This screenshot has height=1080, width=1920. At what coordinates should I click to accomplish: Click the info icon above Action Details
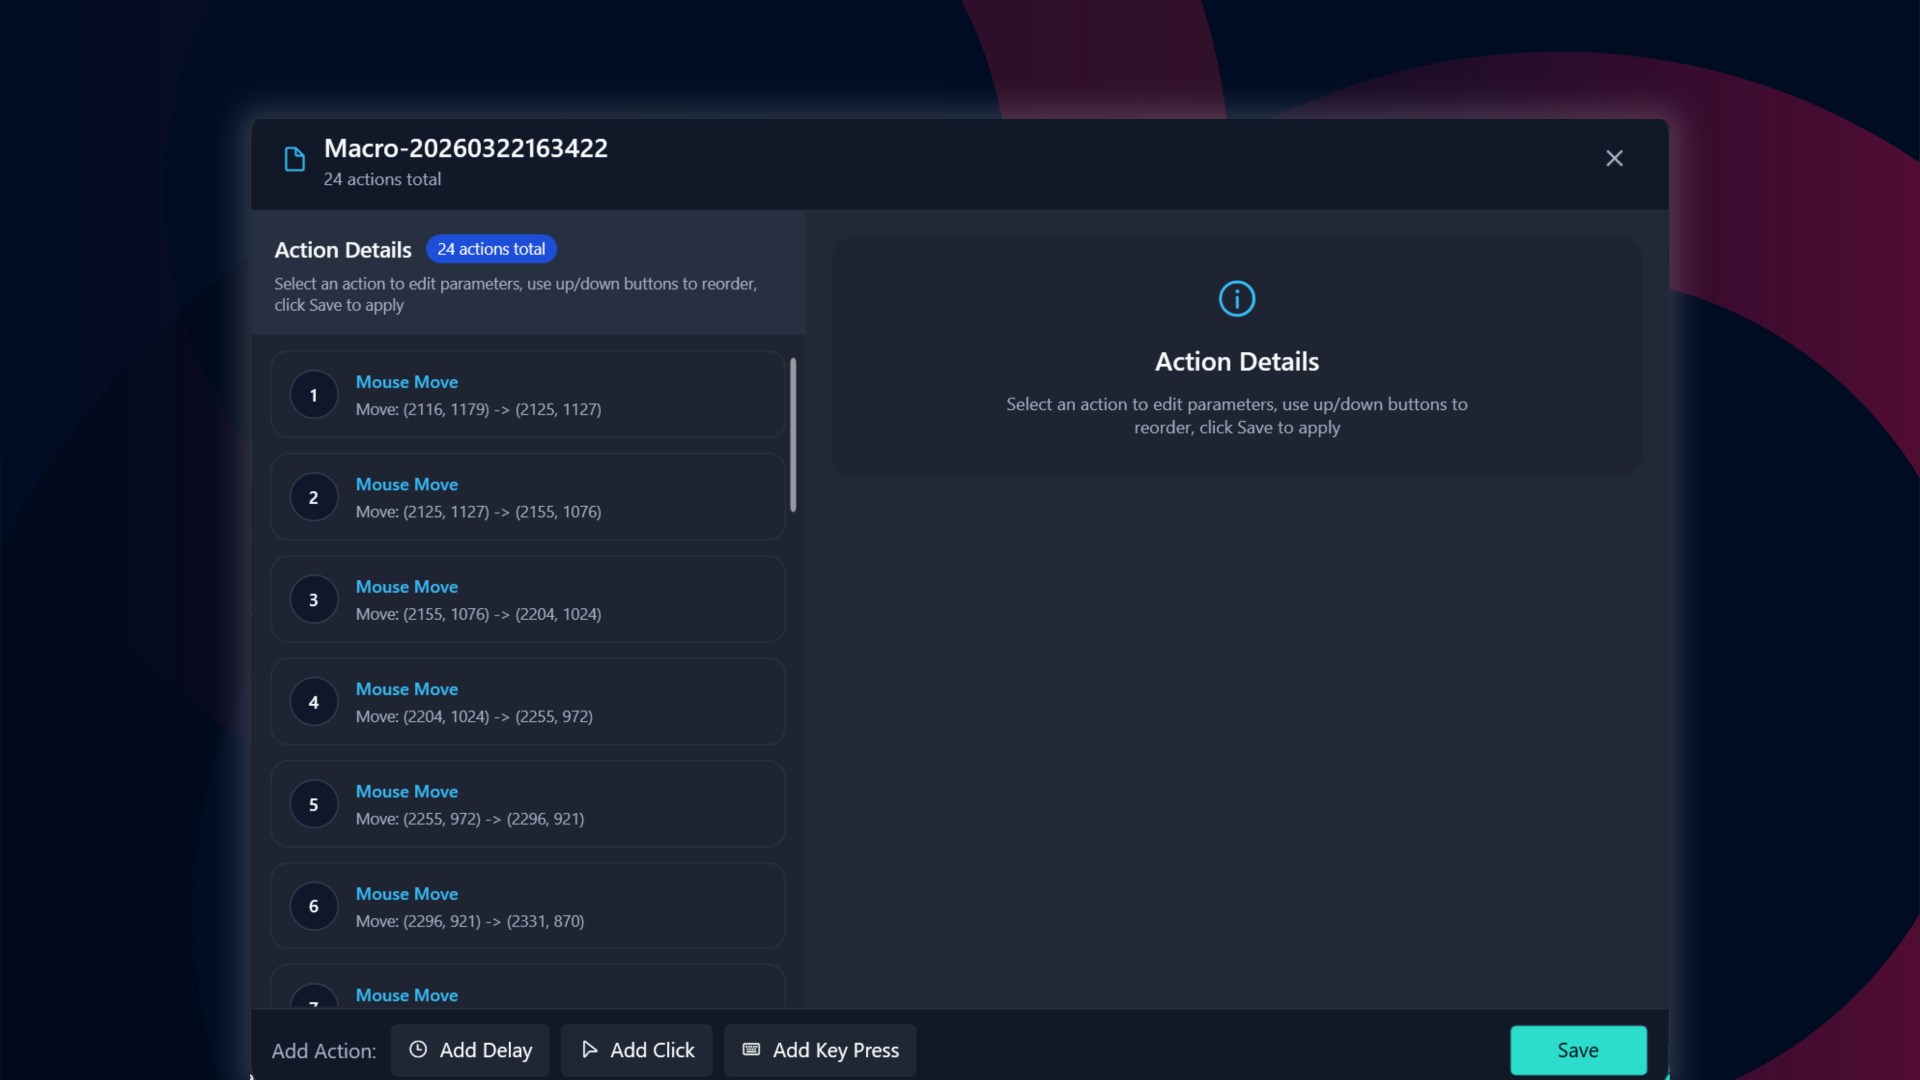(x=1237, y=299)
